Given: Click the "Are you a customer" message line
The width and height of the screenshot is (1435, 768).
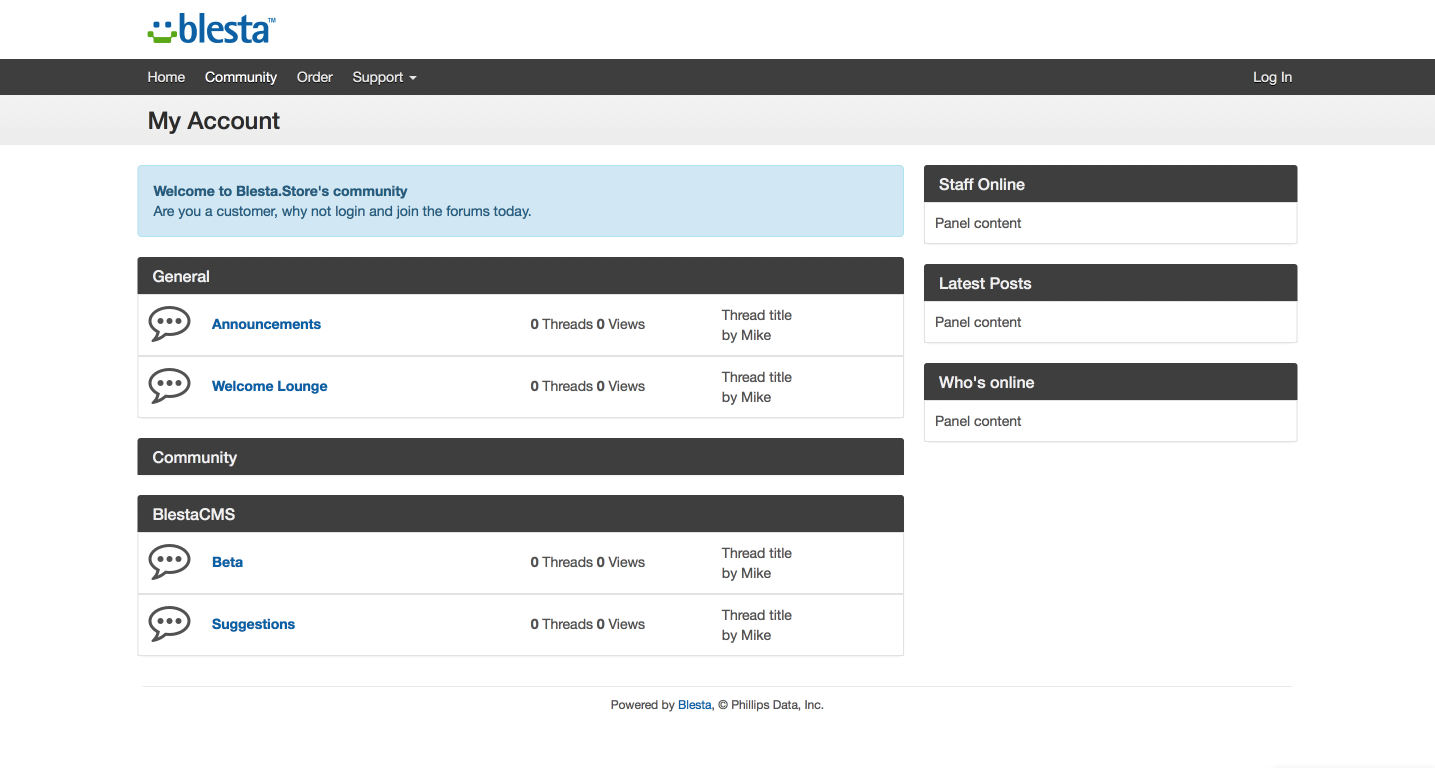Looking at the screenshot, I should coord(342,211).
